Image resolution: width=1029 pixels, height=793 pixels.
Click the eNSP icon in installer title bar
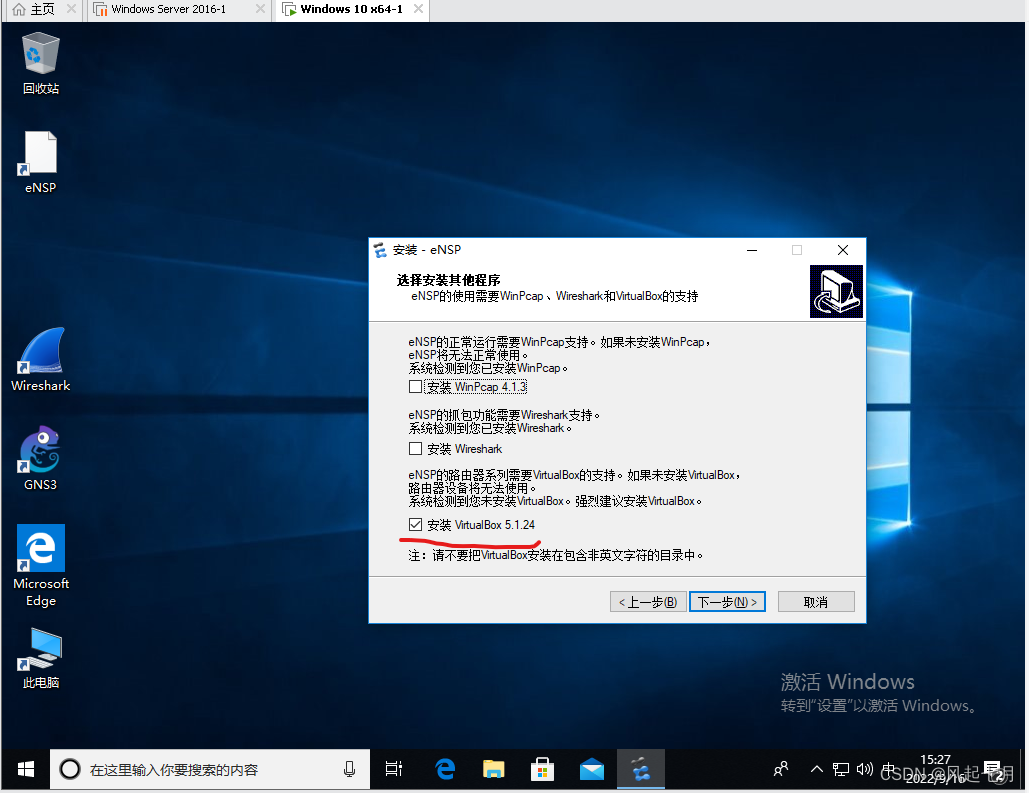380,250
